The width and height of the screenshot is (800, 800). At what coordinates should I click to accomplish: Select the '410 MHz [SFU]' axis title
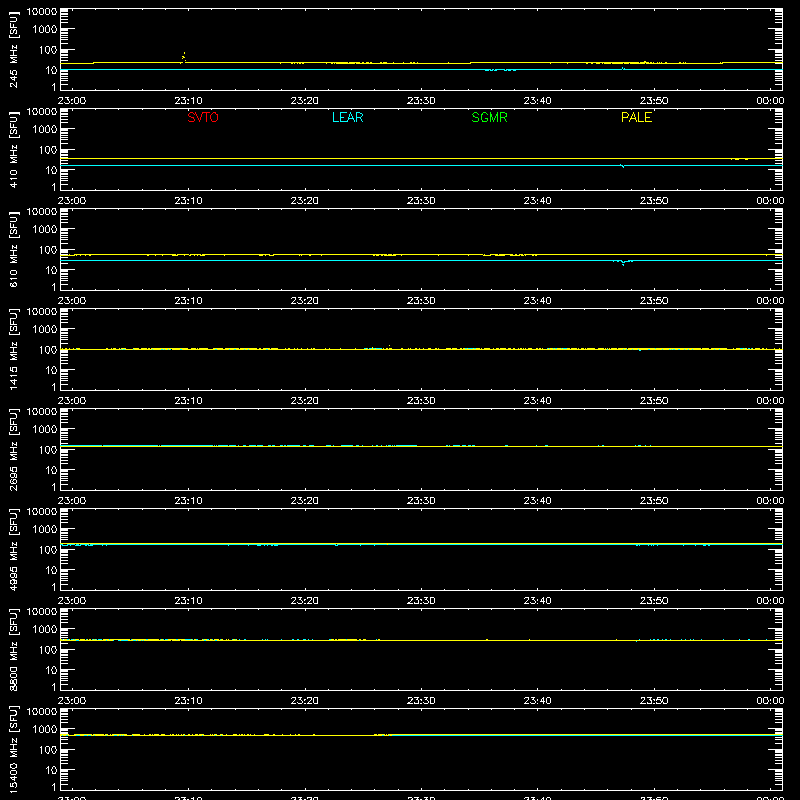click(x=13, y=149)
